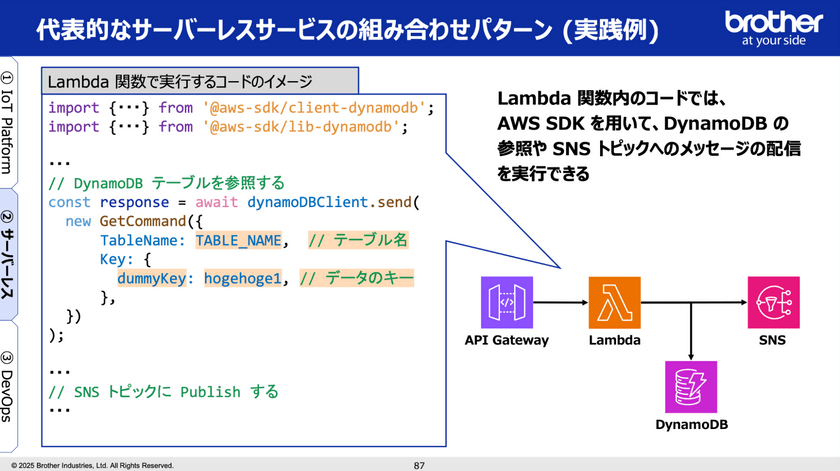
Task: Click the code panel header 'Lambda 関数で実行するコードのイメージ'
Action: tap(181, 81)
